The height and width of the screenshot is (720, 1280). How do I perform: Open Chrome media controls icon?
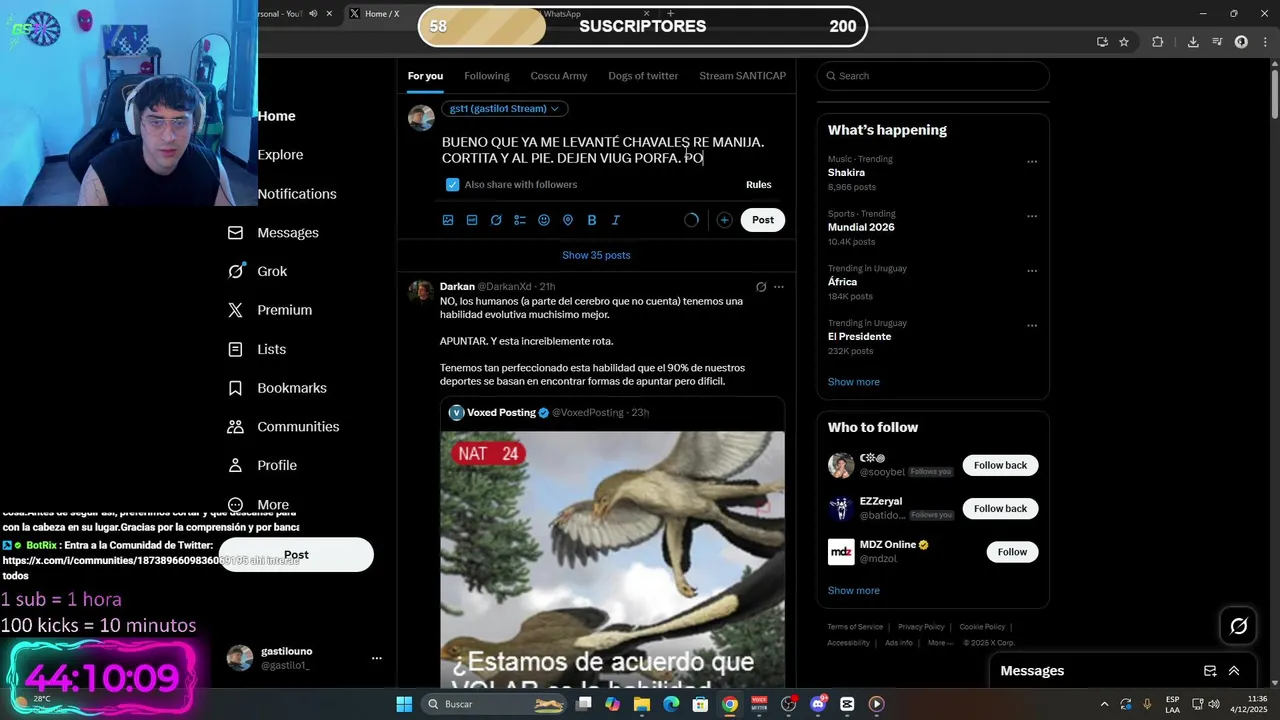[1217, 42]
